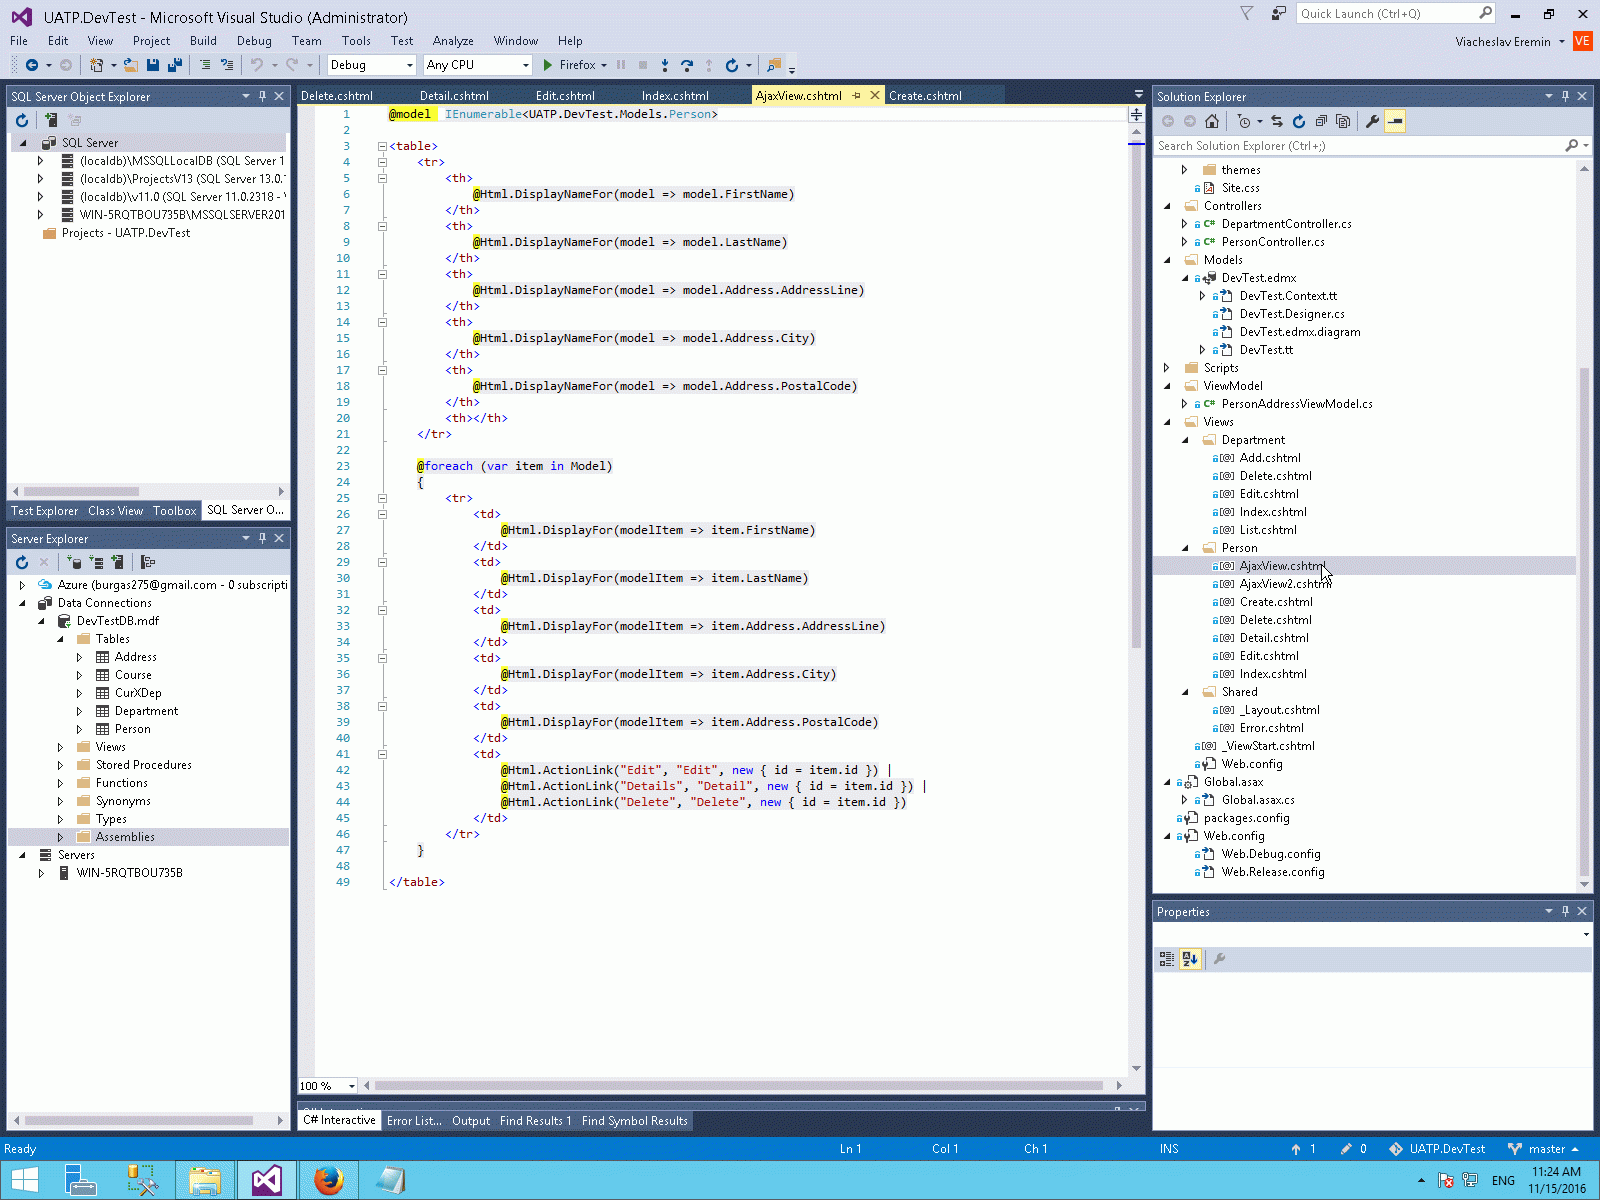
Task: Click the editor horizontal scrollbar
Action: [741, 1086]
